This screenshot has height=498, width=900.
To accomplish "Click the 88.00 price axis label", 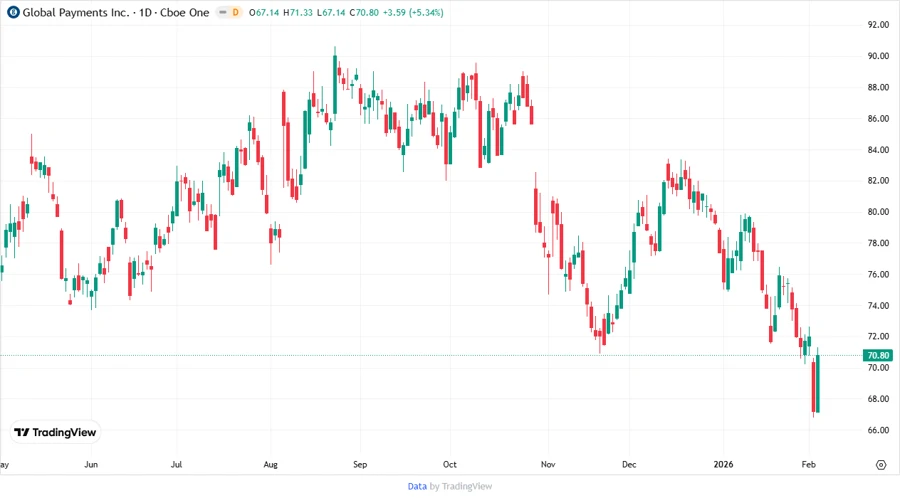I will 878,87.
